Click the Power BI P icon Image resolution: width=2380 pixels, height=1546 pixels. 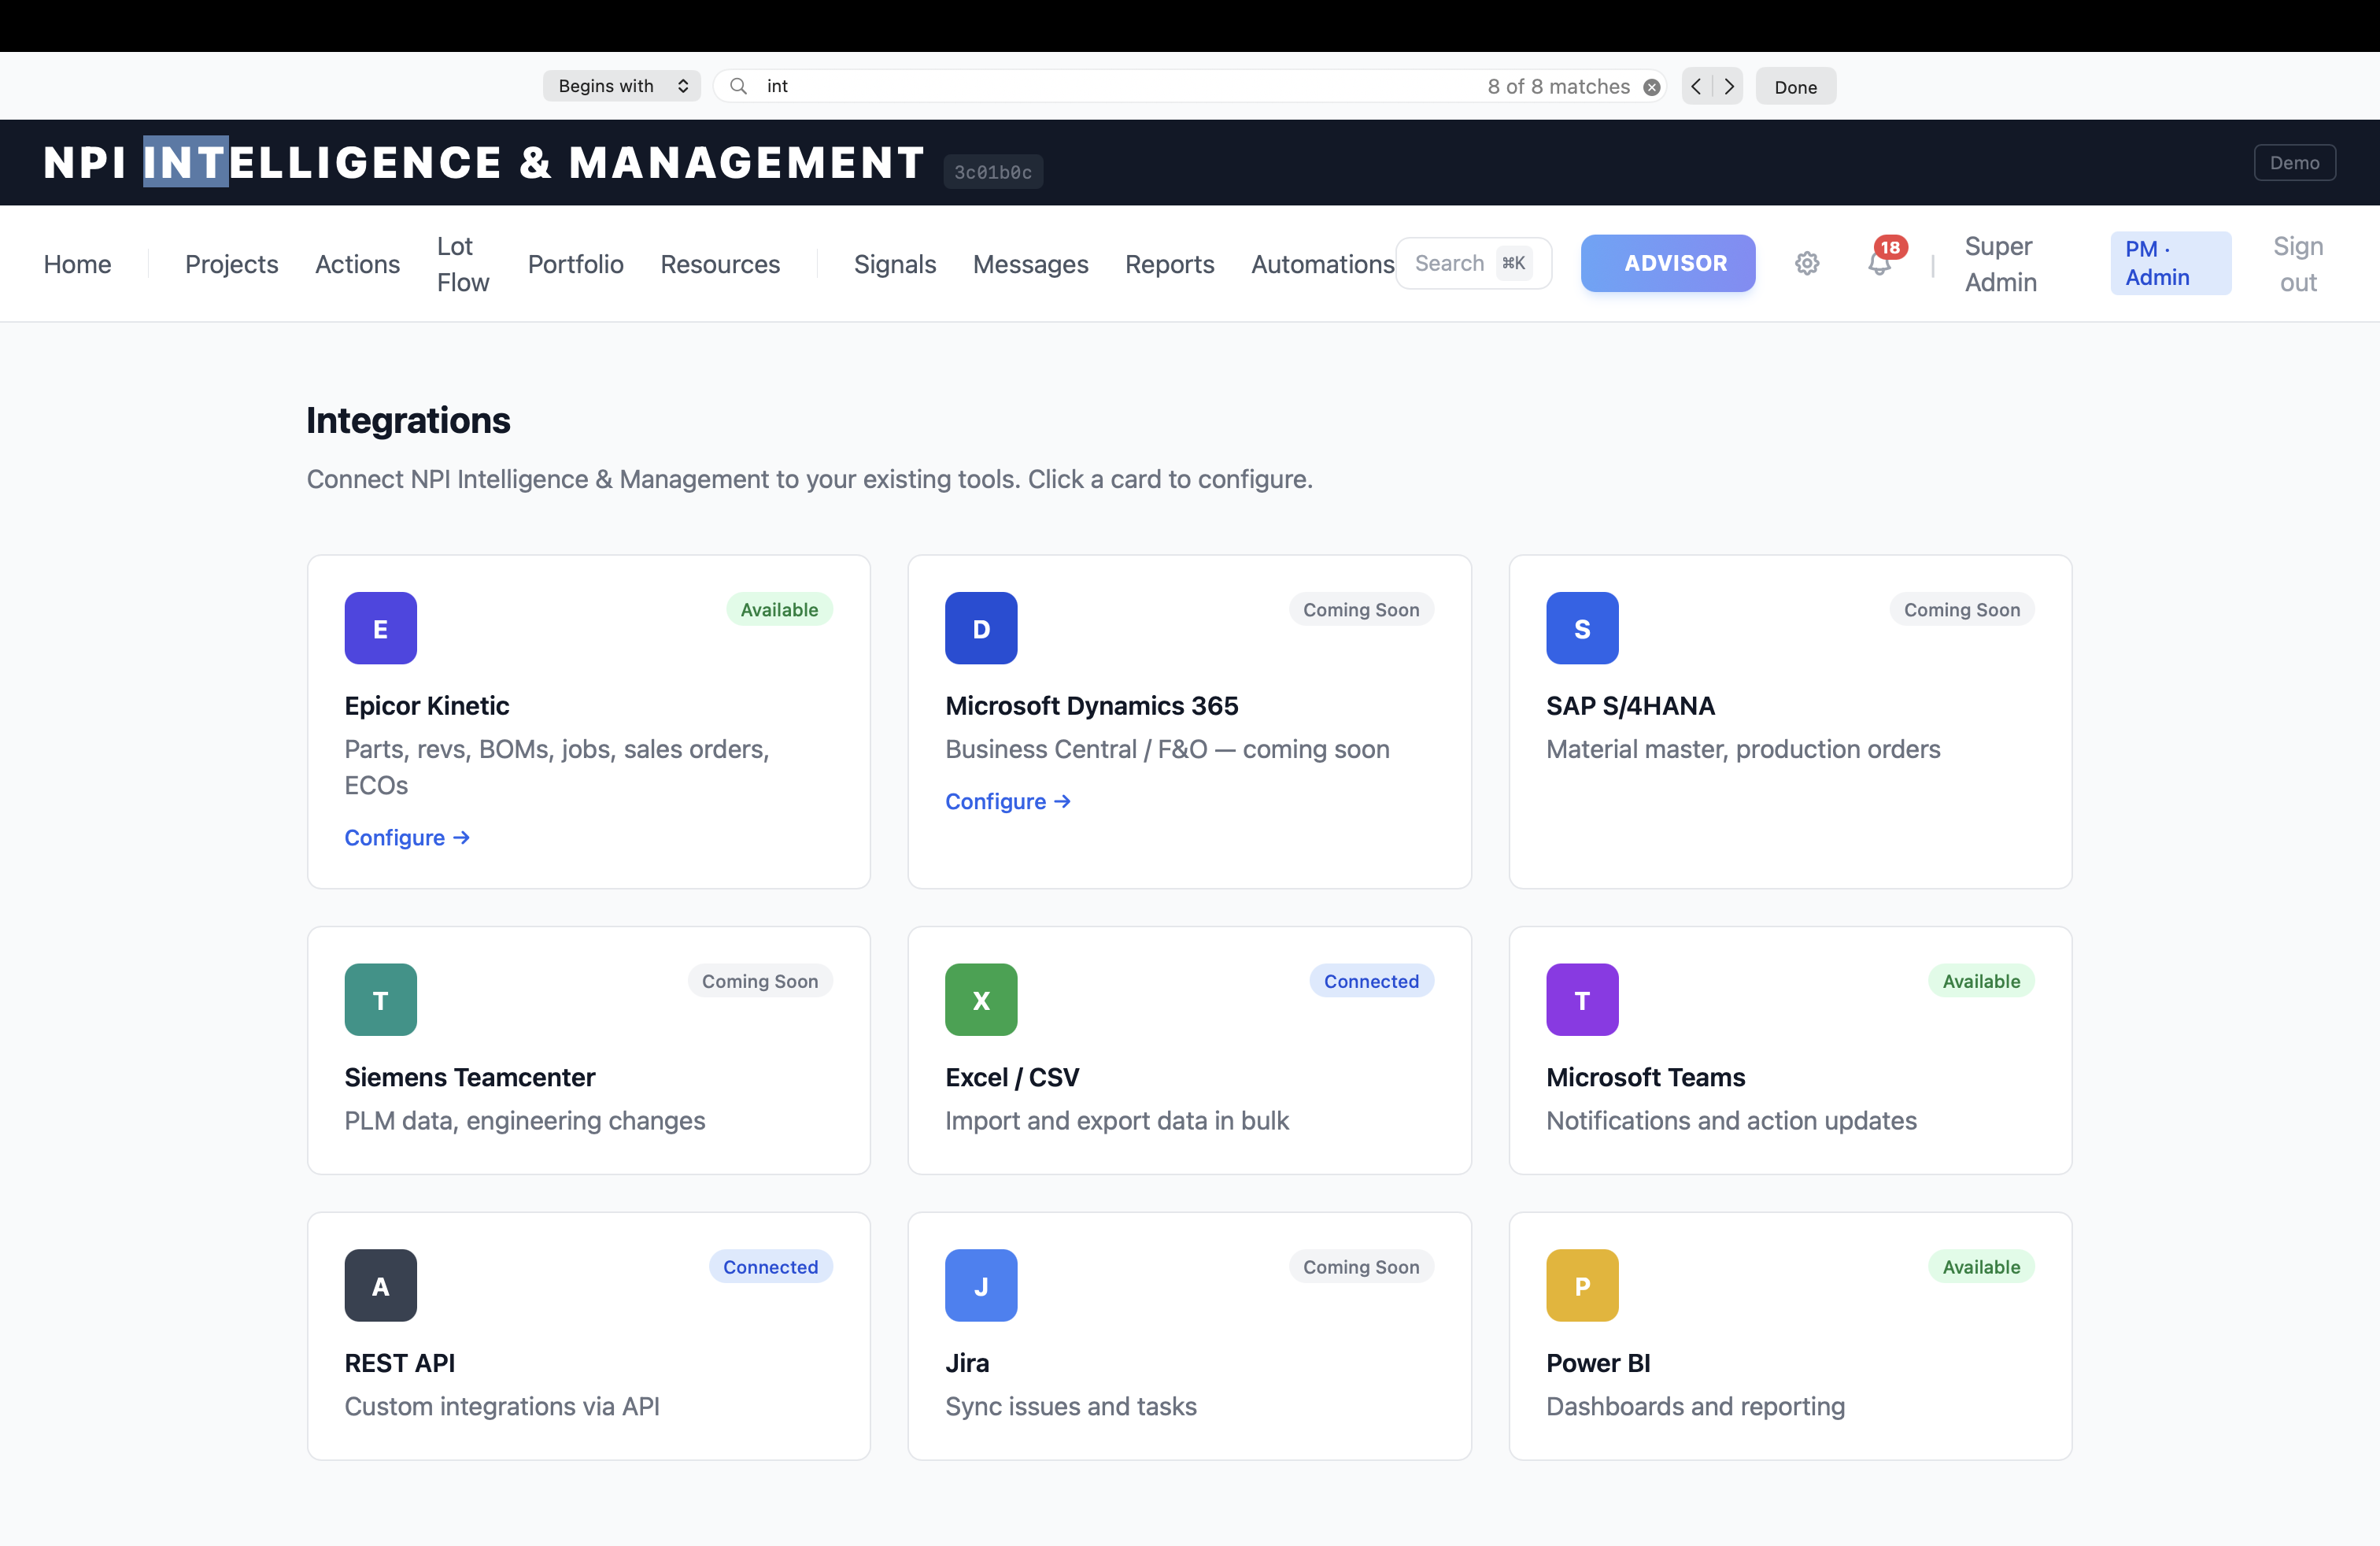(x=1582, y=1285)
